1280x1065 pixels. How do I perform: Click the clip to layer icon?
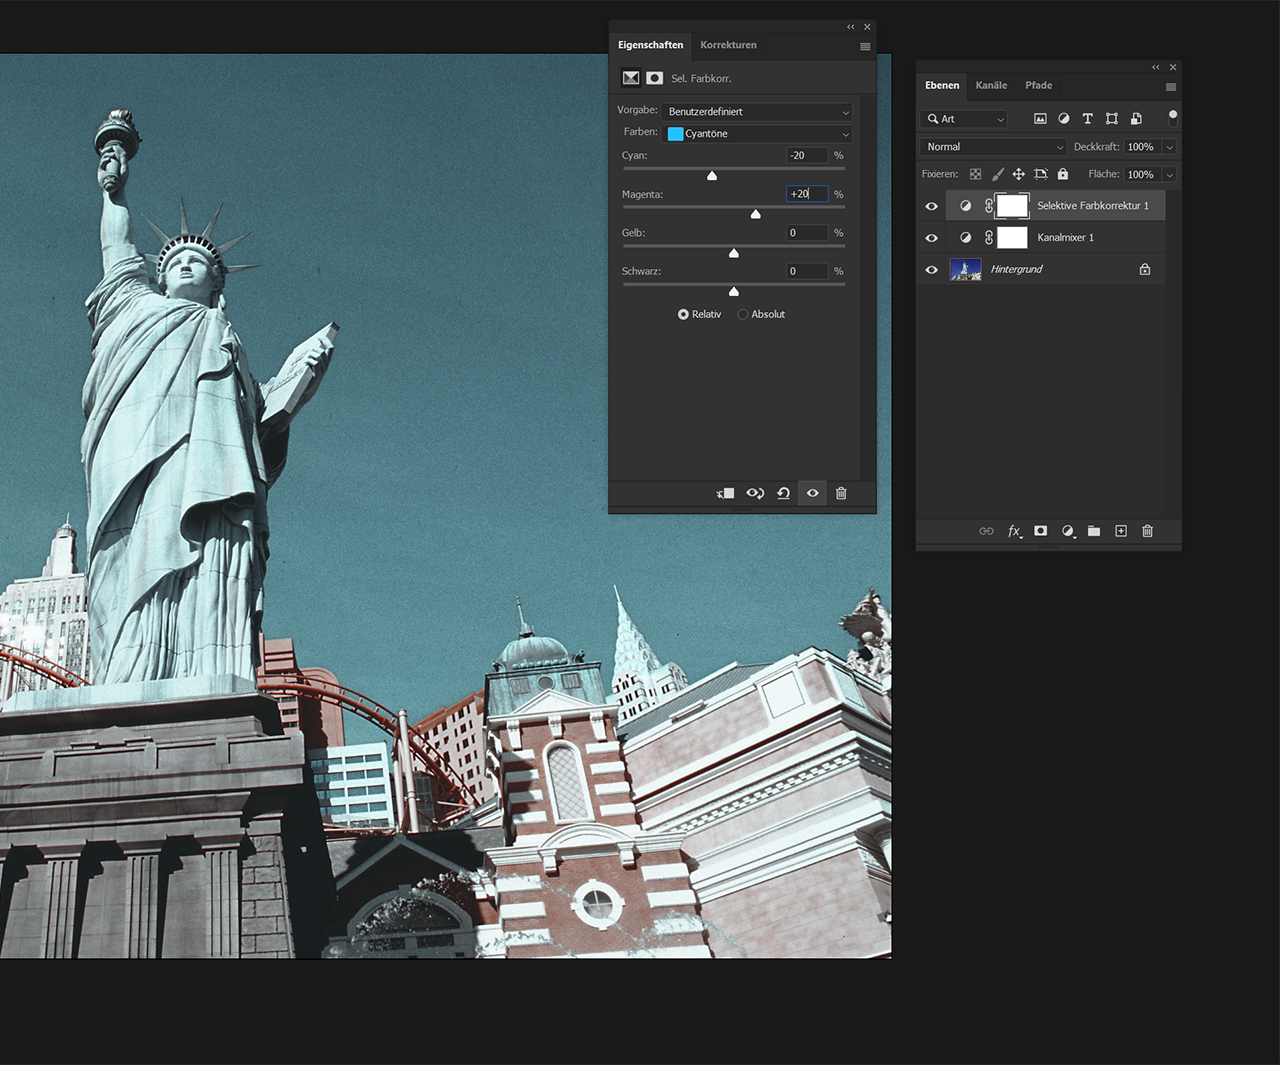[726, 493]
